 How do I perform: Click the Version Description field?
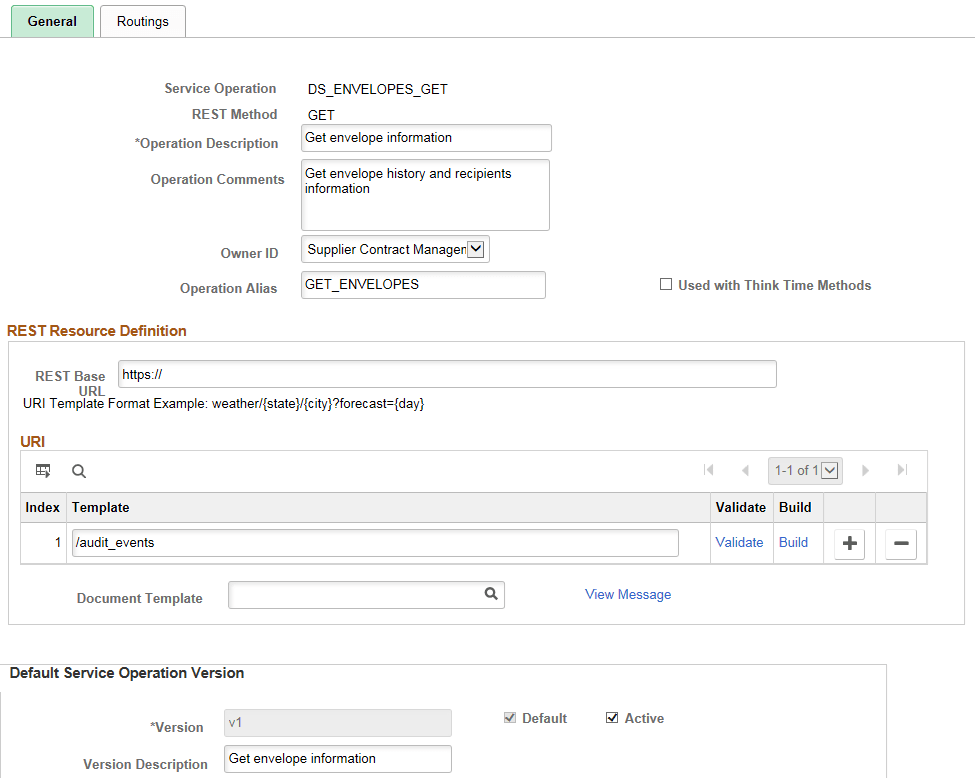click(x=338, y=759)
